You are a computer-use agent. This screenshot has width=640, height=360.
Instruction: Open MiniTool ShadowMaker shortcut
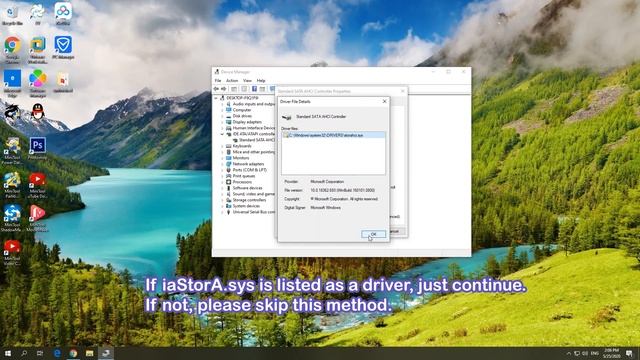click(x=12, y=218)
